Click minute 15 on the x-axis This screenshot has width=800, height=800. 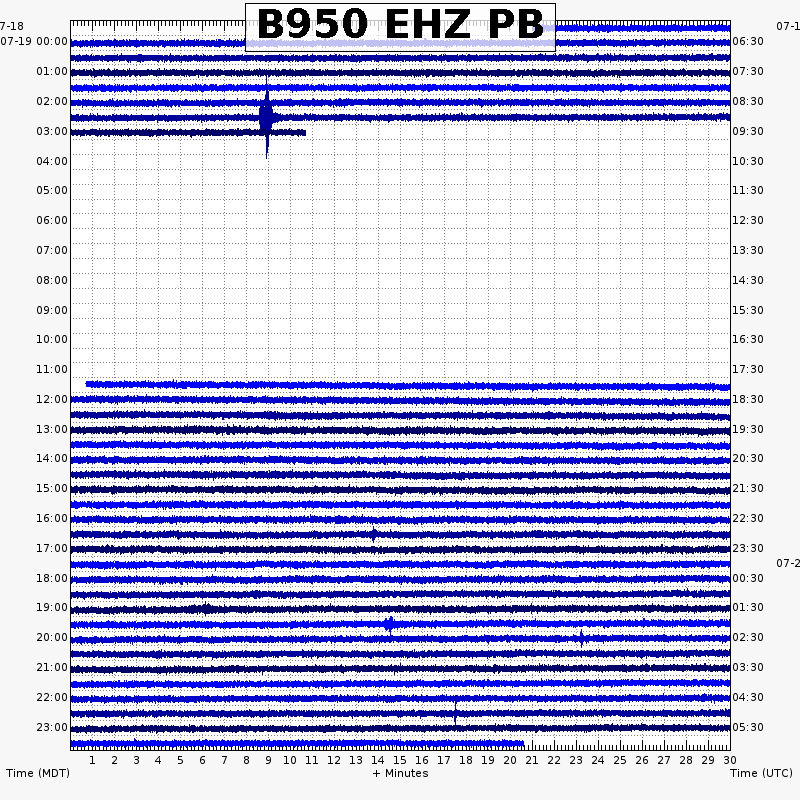click(400, 760)
